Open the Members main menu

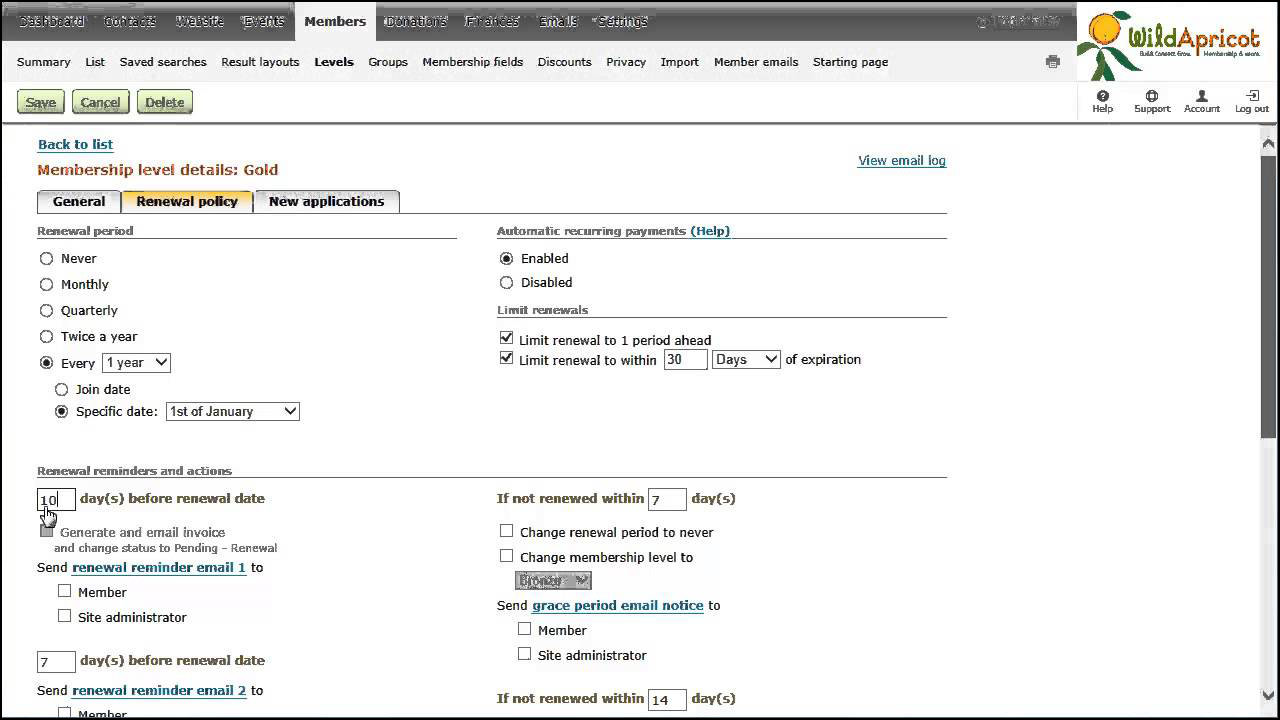[335, 21]
